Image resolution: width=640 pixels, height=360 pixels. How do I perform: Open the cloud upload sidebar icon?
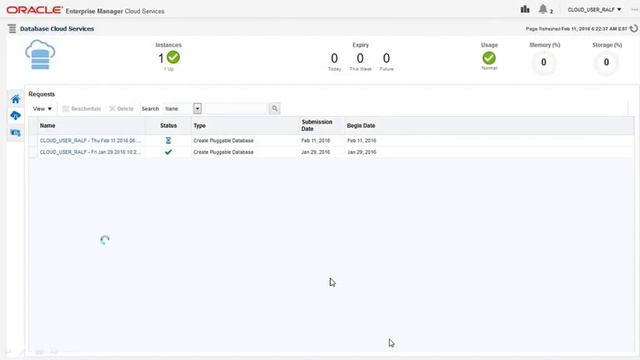[x=16, y=116]
